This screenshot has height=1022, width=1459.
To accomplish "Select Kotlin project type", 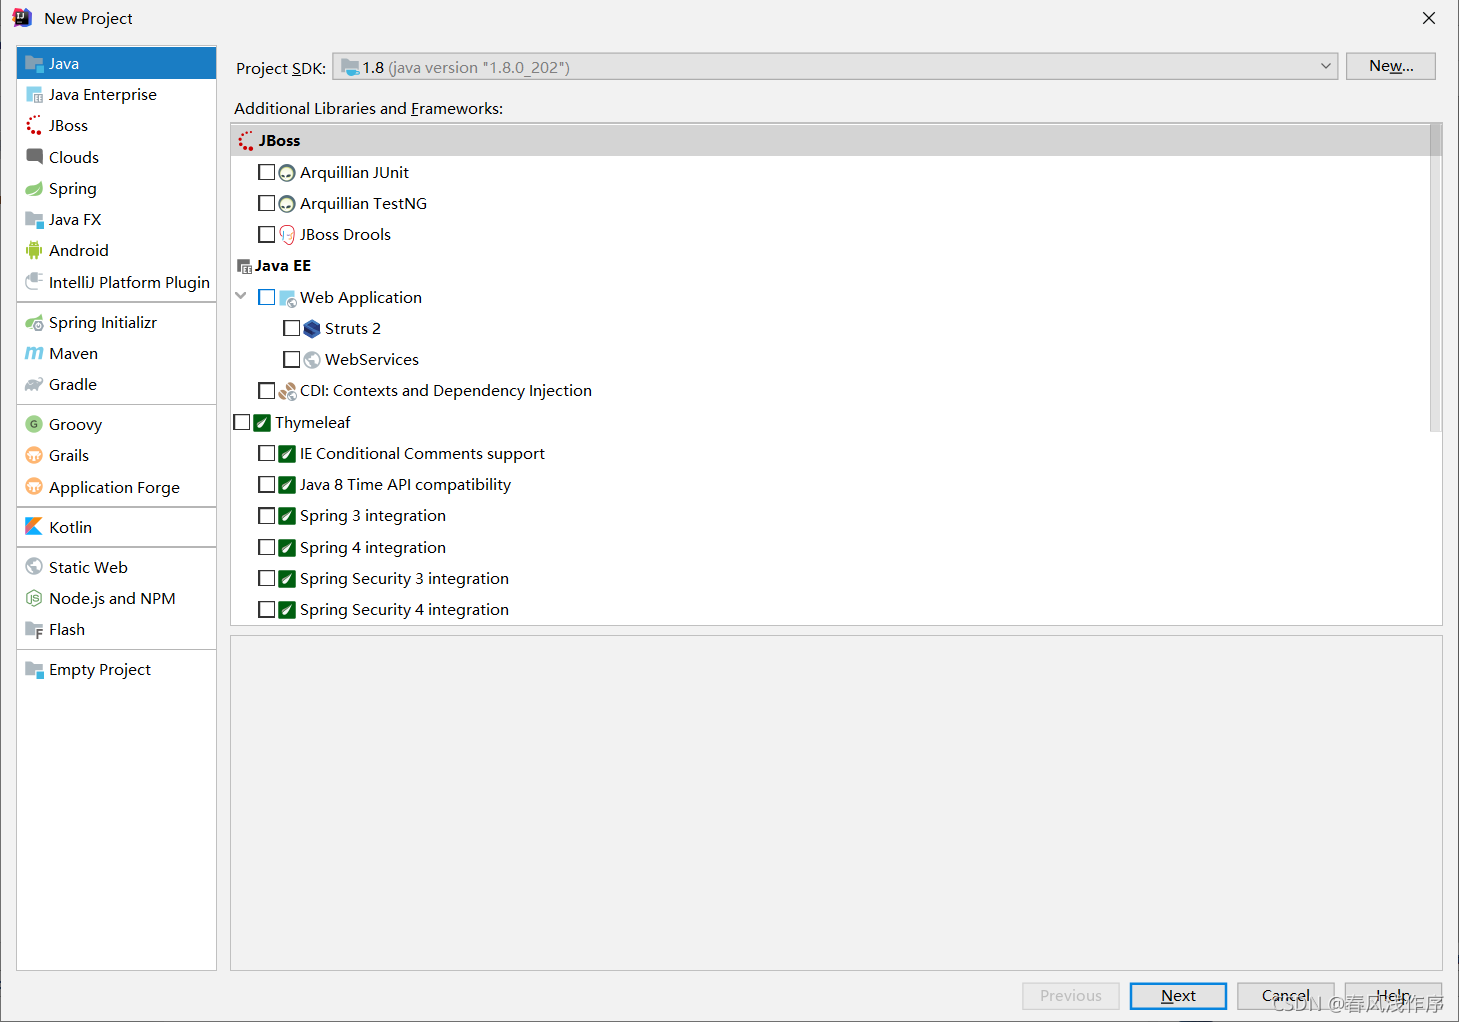I will (117, 527).
